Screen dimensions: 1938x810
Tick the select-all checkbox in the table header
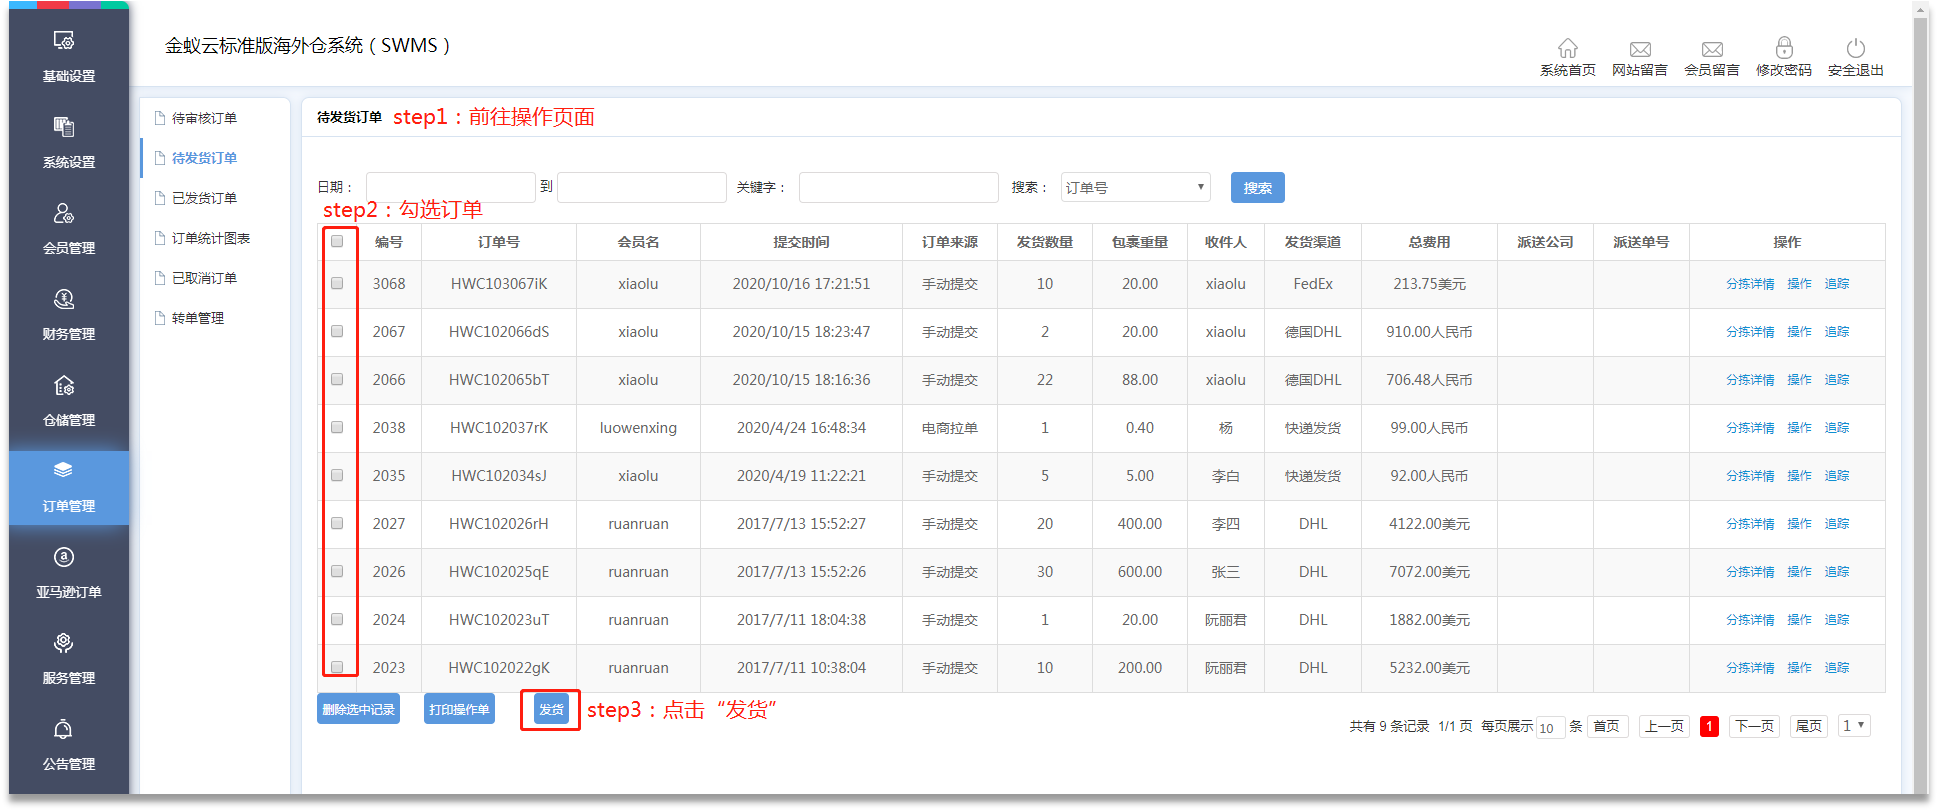click(337, 241)
